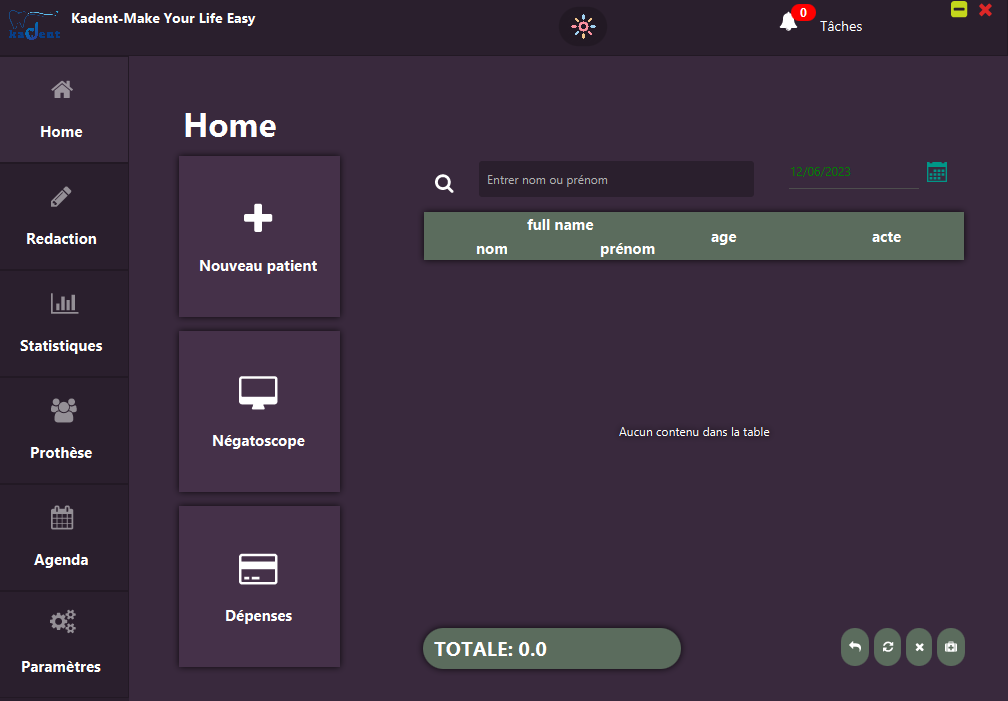Image resolution: width=1008 pixels, height=701 pixels.
Task: Open the Négatoscope tile
Action: pos(259,411)
